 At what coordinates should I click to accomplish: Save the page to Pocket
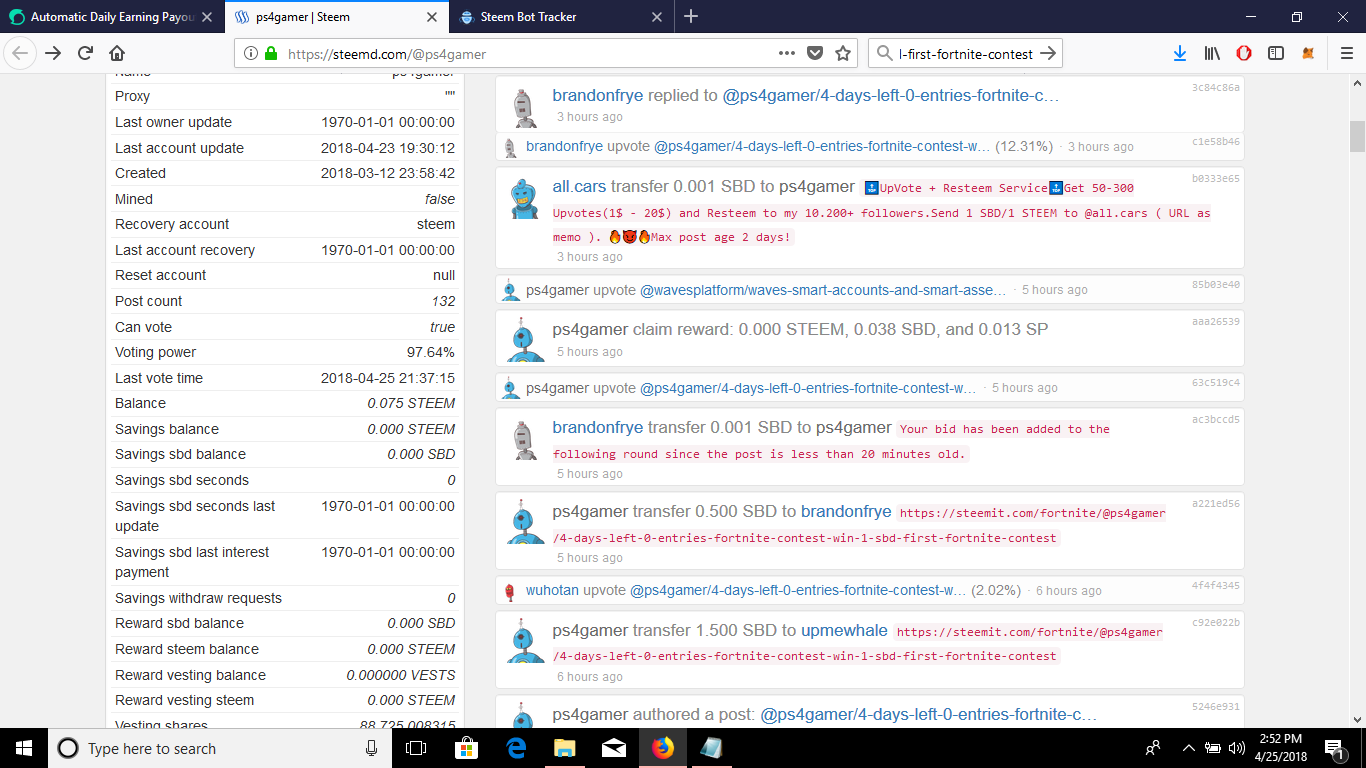pyautogui.click(x=815, y=53)
